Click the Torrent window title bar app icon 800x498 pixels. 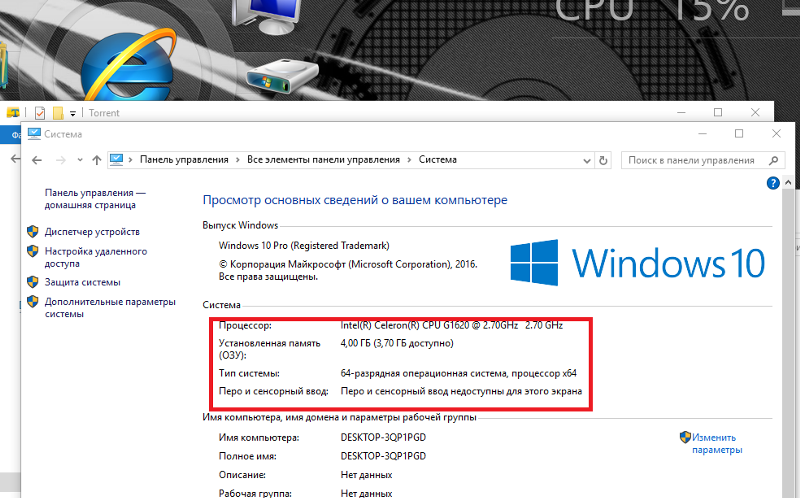pyautogui.click(x=13, y=113)
